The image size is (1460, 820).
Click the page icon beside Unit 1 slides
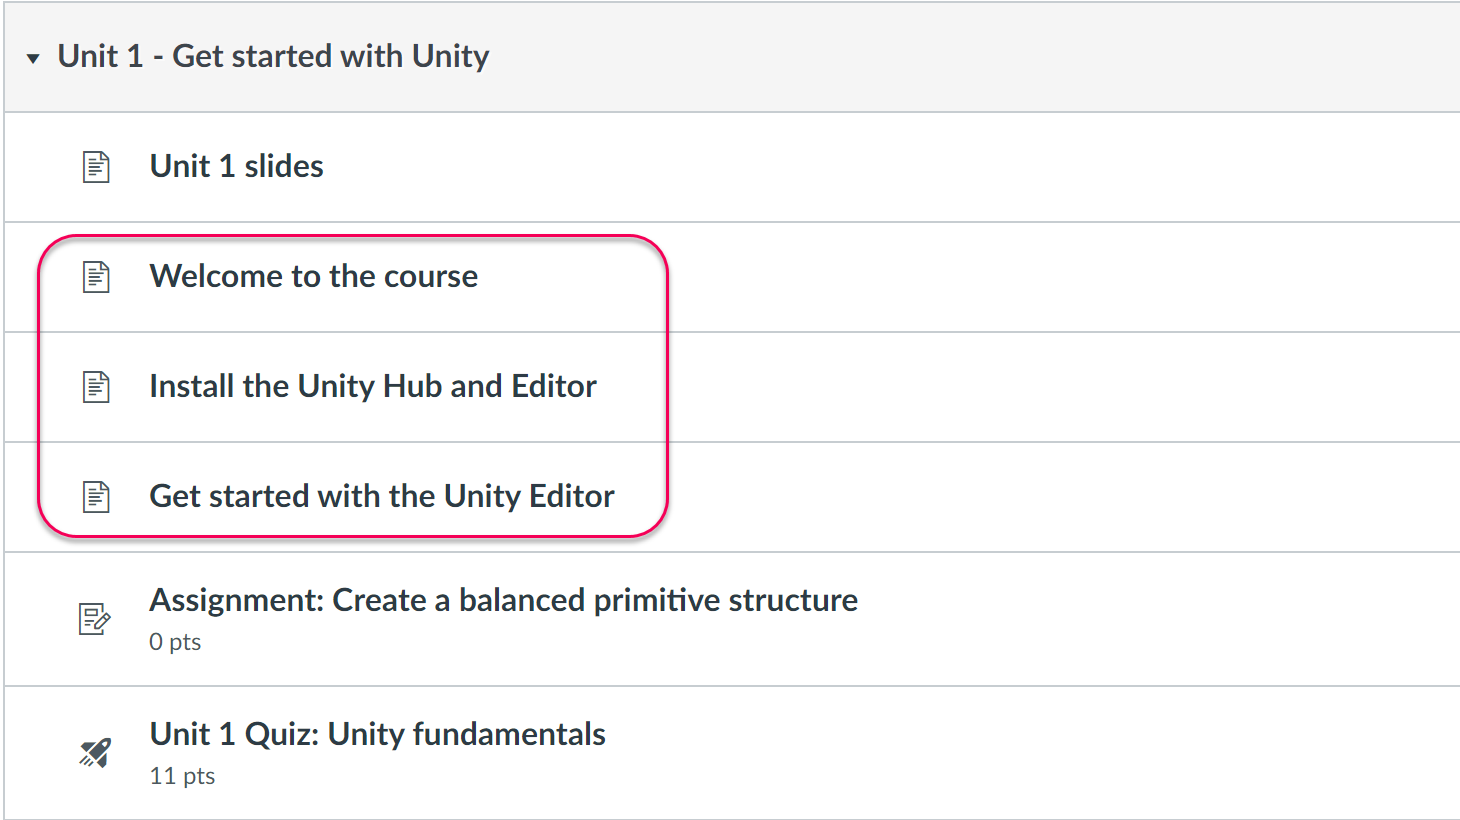96,167
